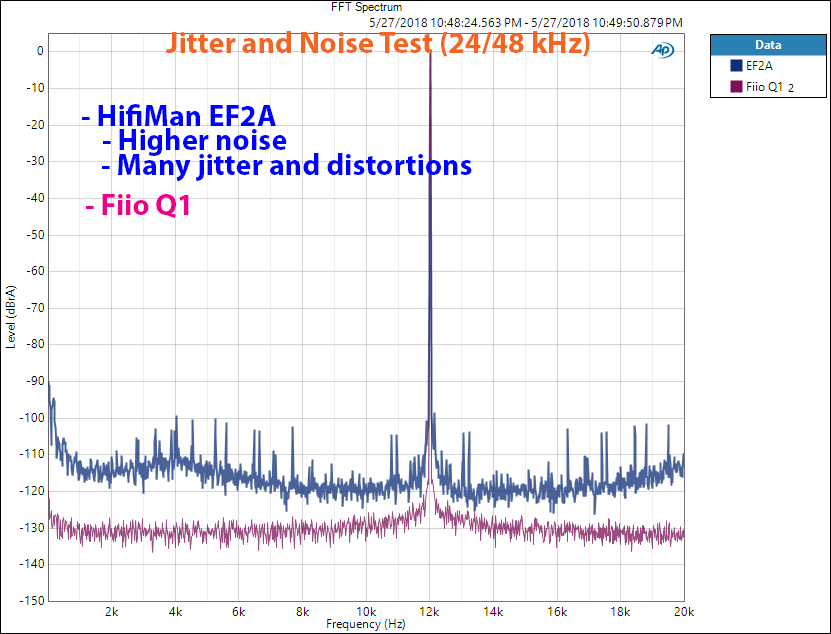Image resolution: width=831 pixels, height=634 pixels.
Task: Click the -130 level tick label
Action: tap(33, 528)
